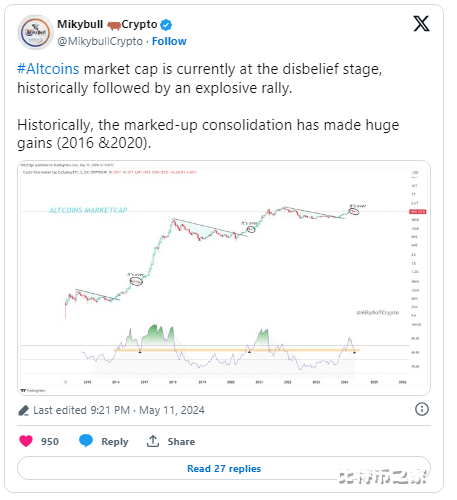Viewport: 457px width, 500px height.
Task: Open the #Altcoins hashtag
Action: [x=48, y=69]
